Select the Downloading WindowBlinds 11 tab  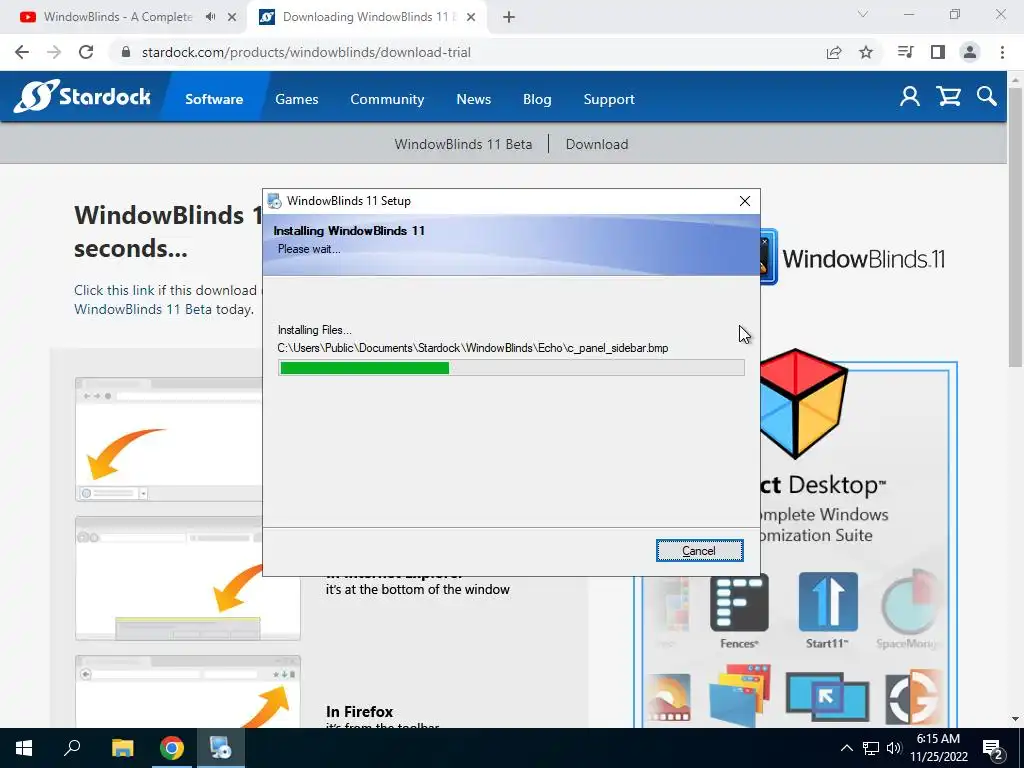(x=369, y=17)
